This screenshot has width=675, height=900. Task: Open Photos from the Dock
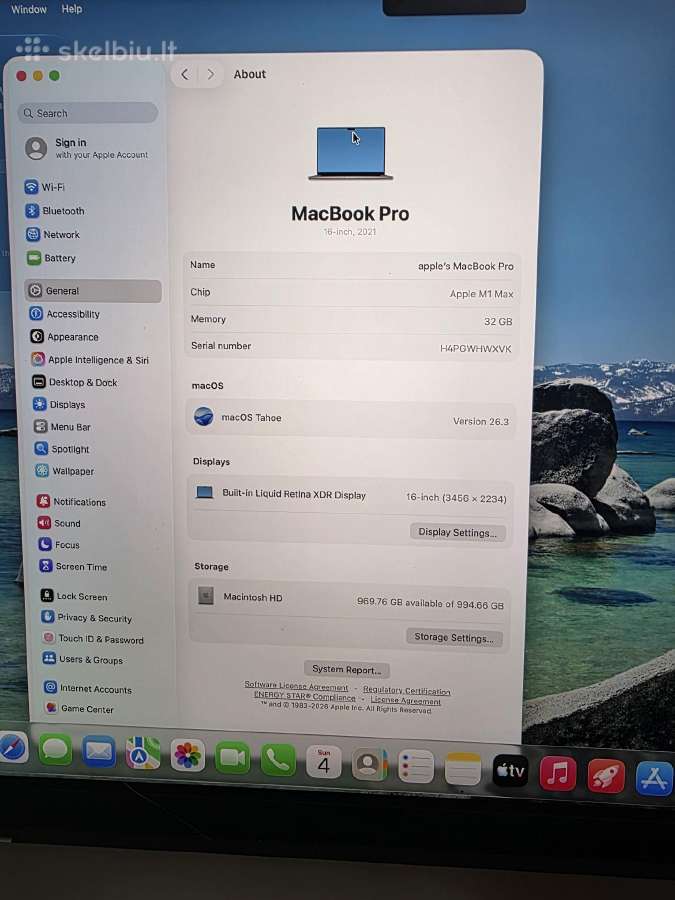click(x=188, y=755)
